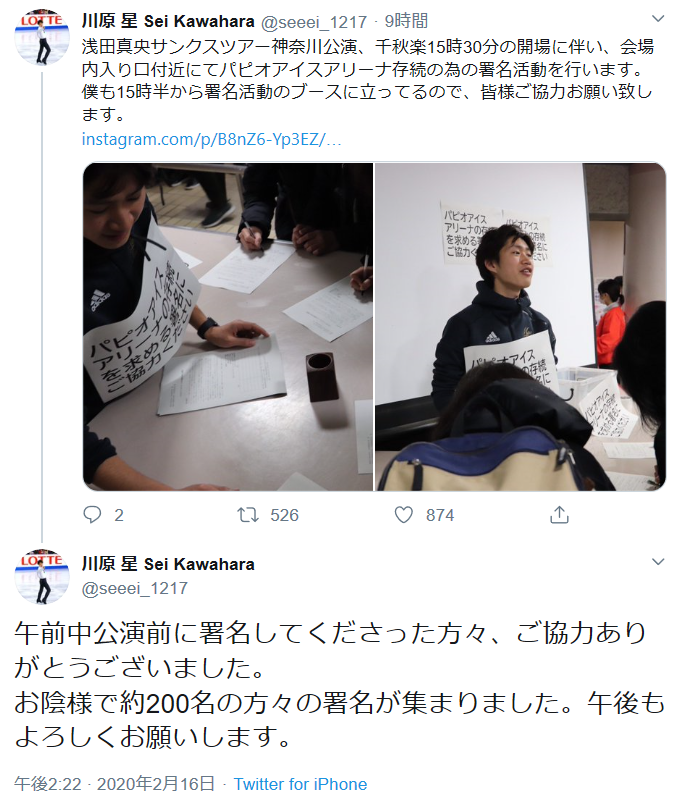Expand the second tweet's chevron menu
The image size is (683, 808).
658,562
